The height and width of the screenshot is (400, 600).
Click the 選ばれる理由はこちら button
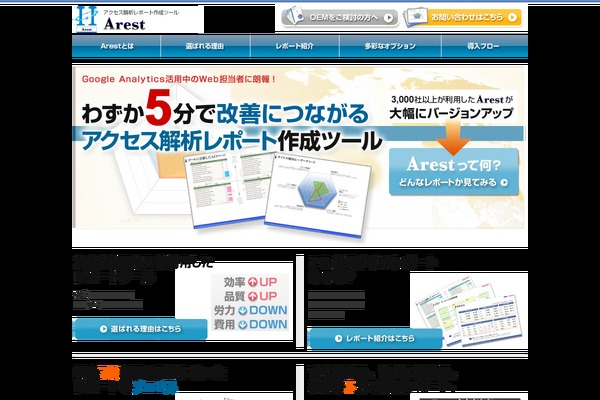point(140,329)
